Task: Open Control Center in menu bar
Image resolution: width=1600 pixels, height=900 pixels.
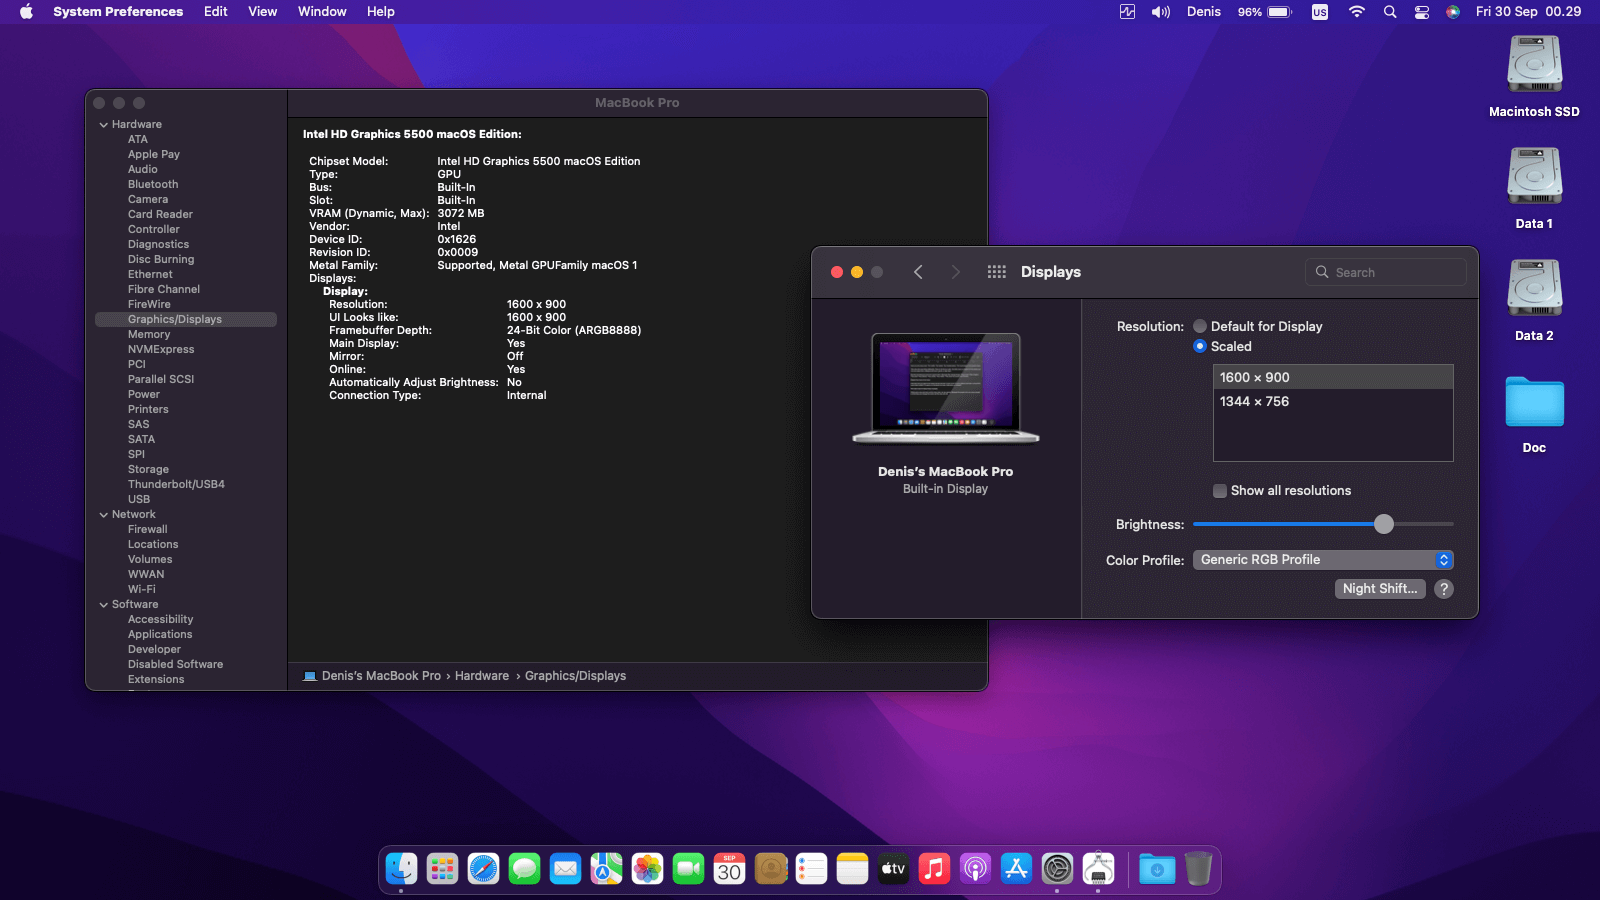Action: 1422,12
